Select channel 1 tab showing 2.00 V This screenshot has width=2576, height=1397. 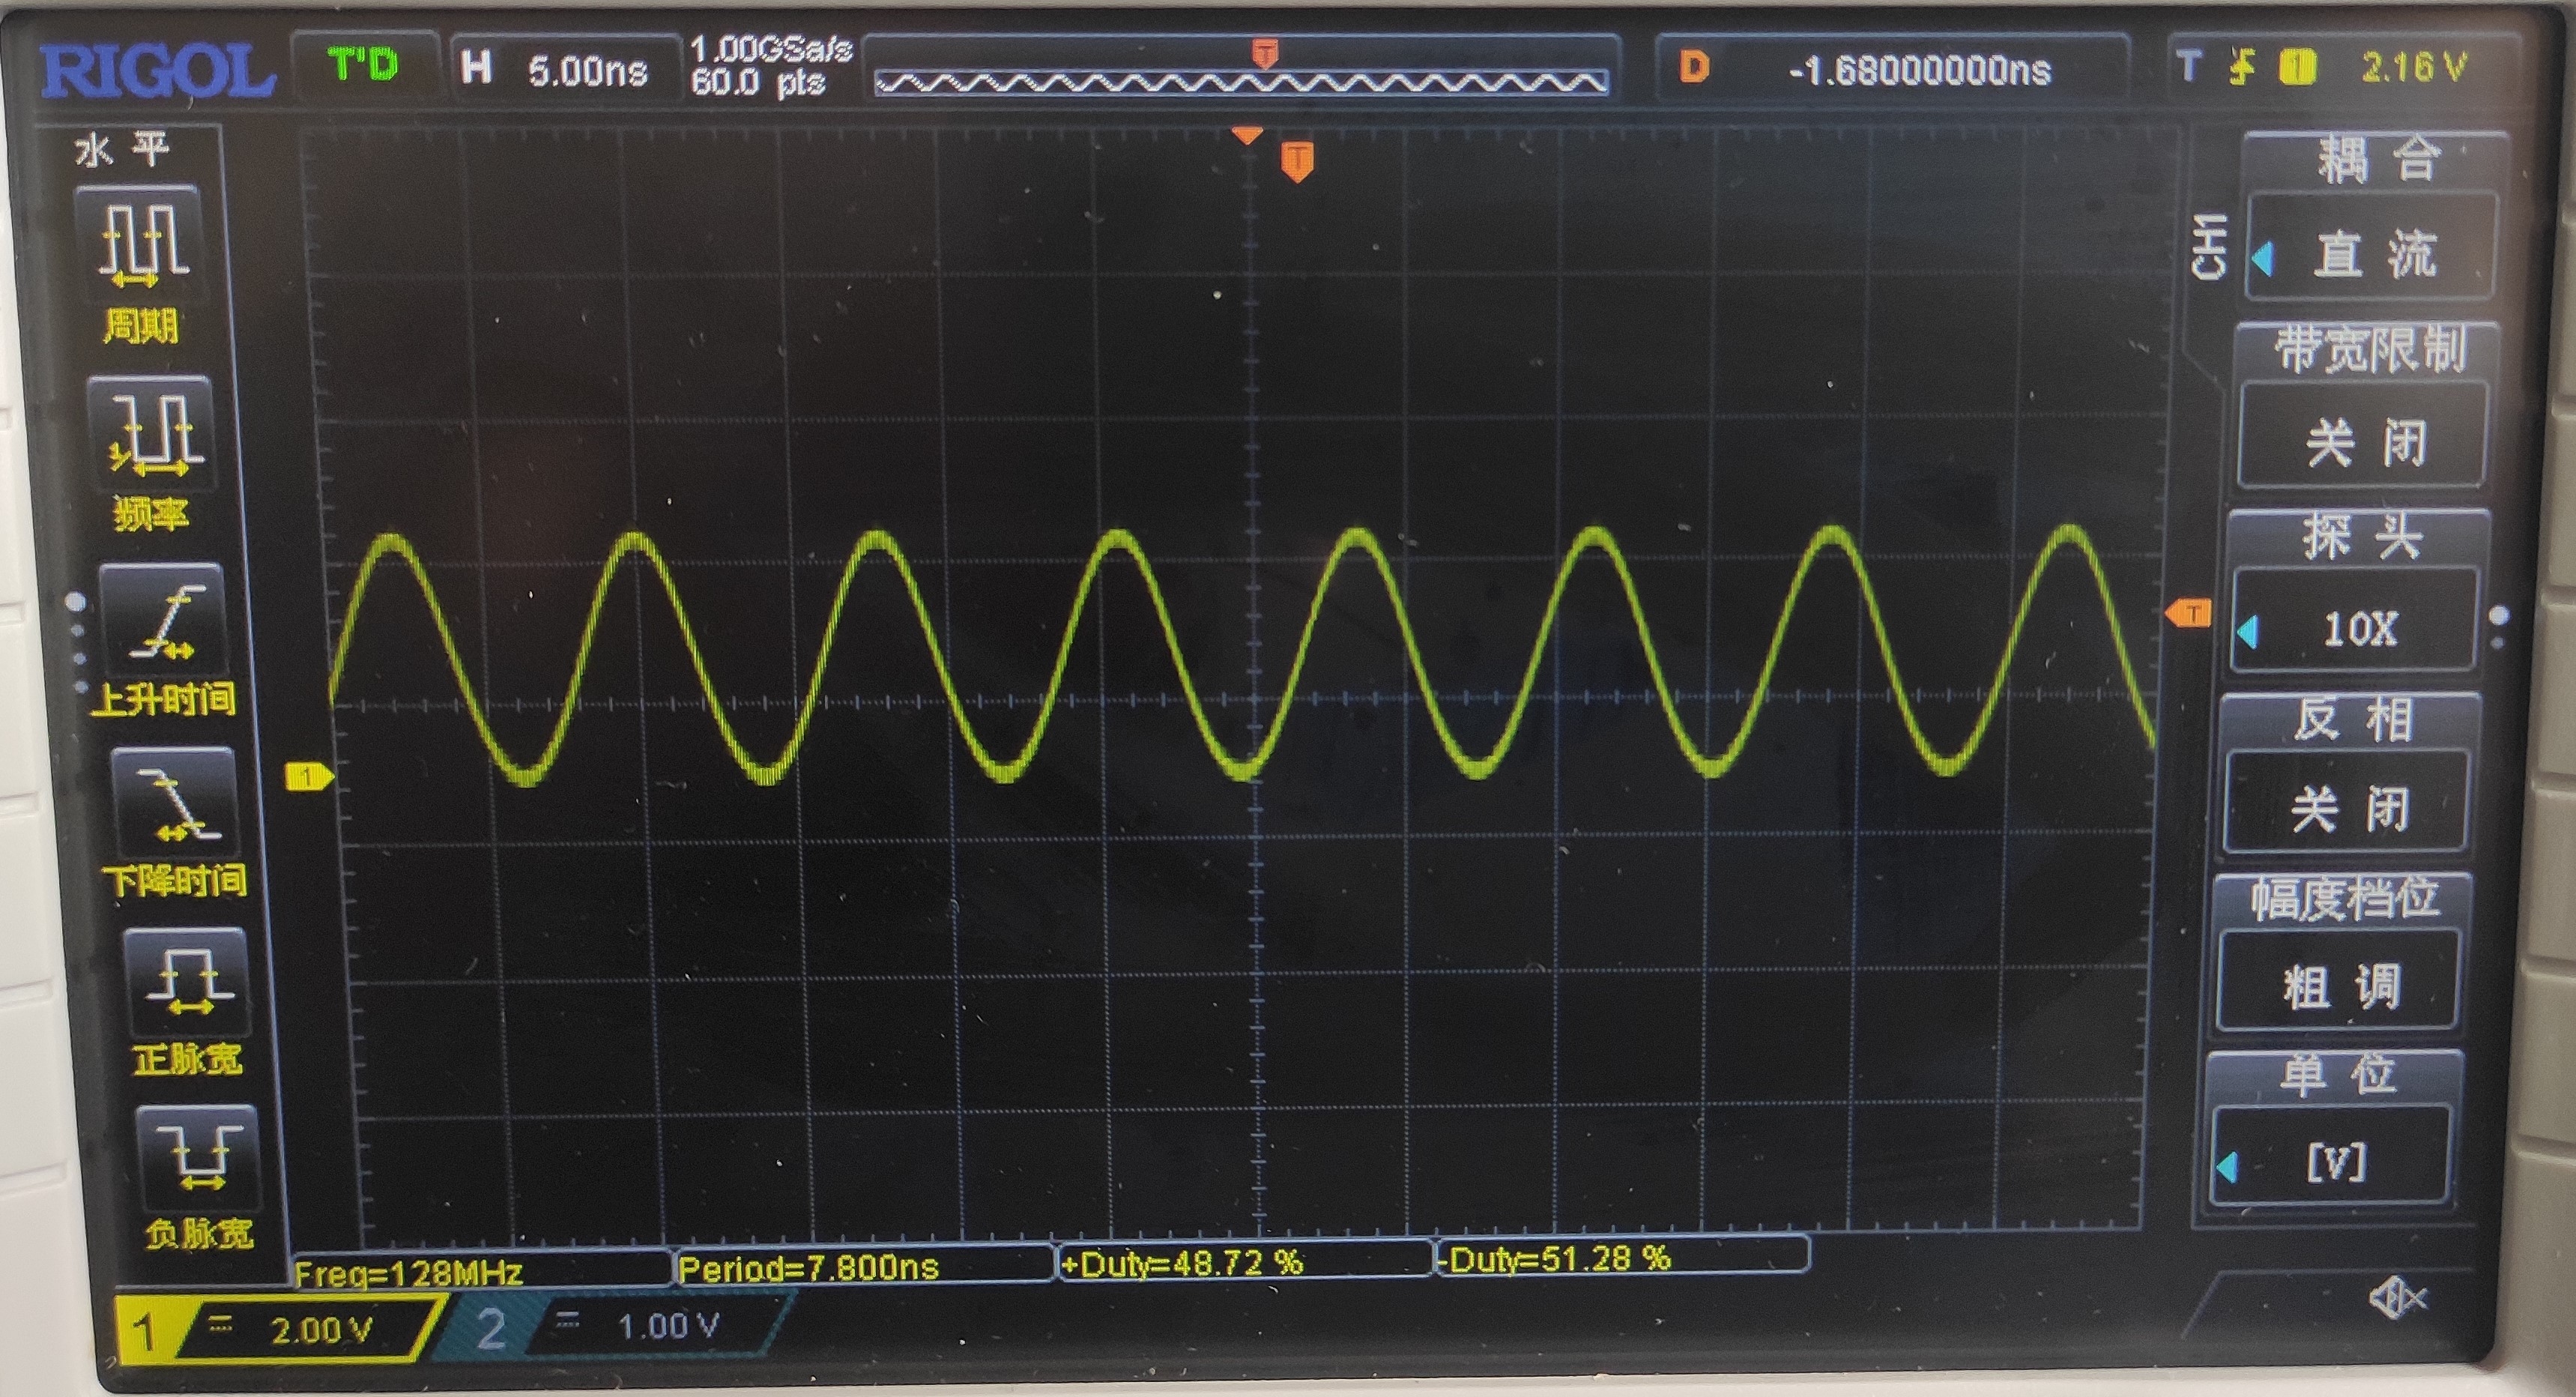coord(280,1331)
